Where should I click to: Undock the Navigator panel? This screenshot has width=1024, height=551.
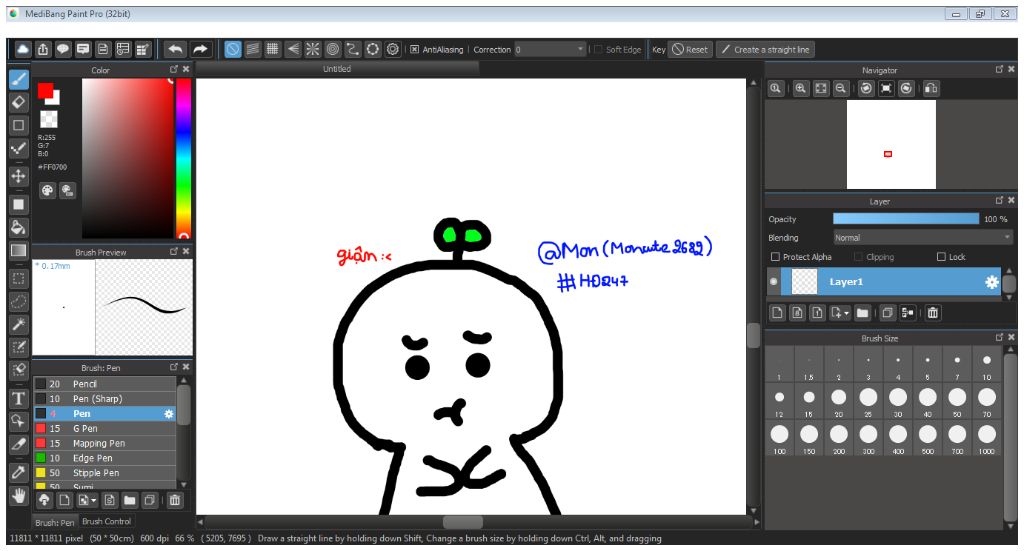(999, 69)
